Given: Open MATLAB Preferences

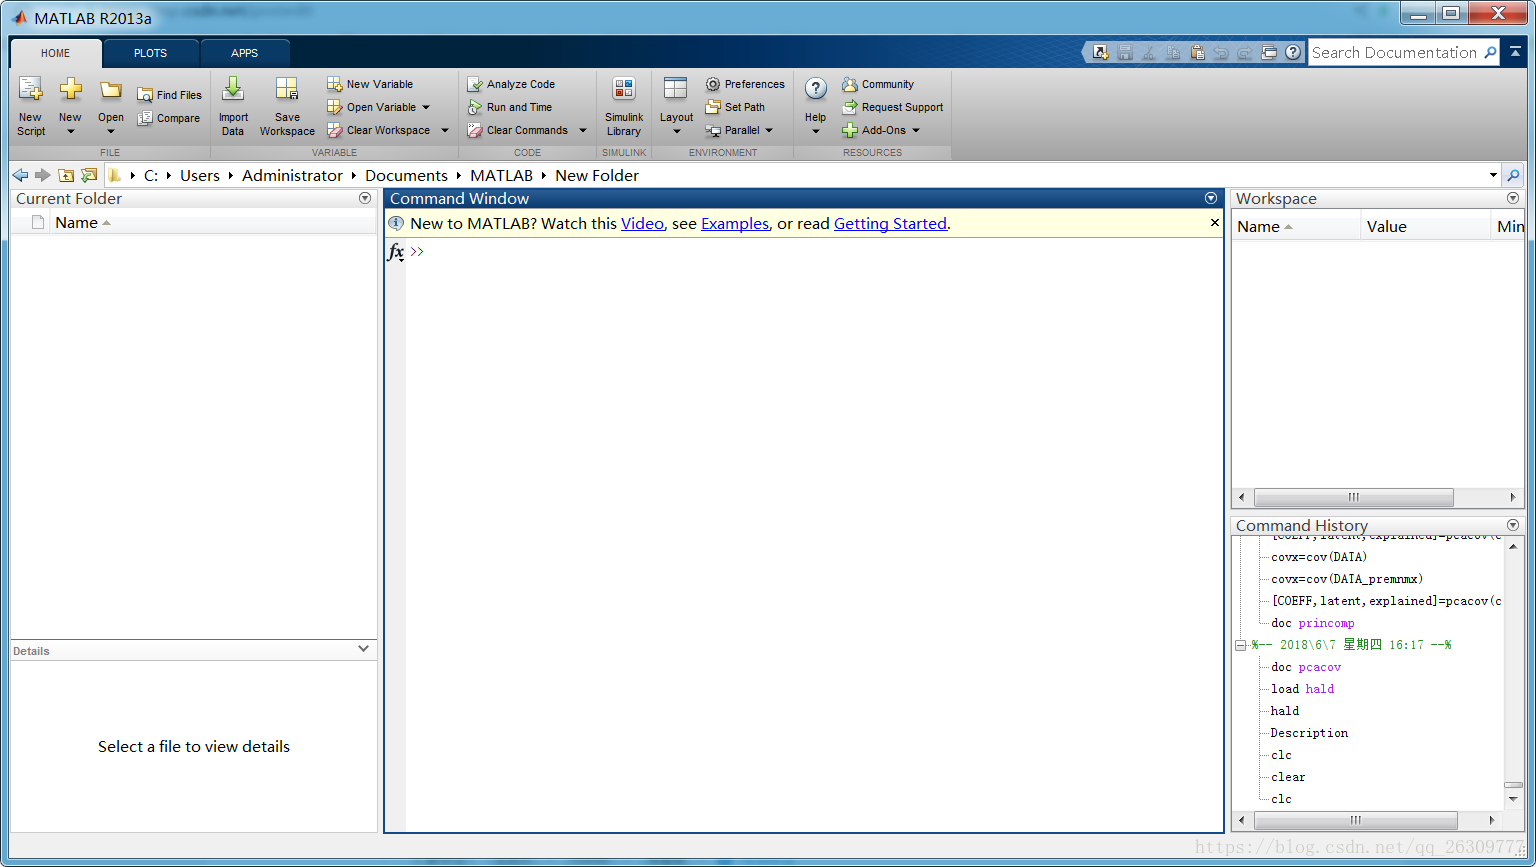Looking at the screenshot, I should [x=745, y=84].
